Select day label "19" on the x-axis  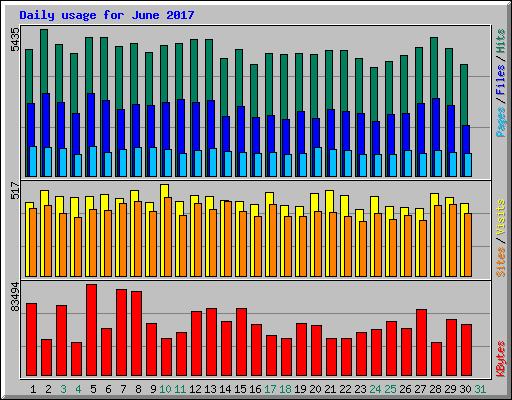click(300, 389)
